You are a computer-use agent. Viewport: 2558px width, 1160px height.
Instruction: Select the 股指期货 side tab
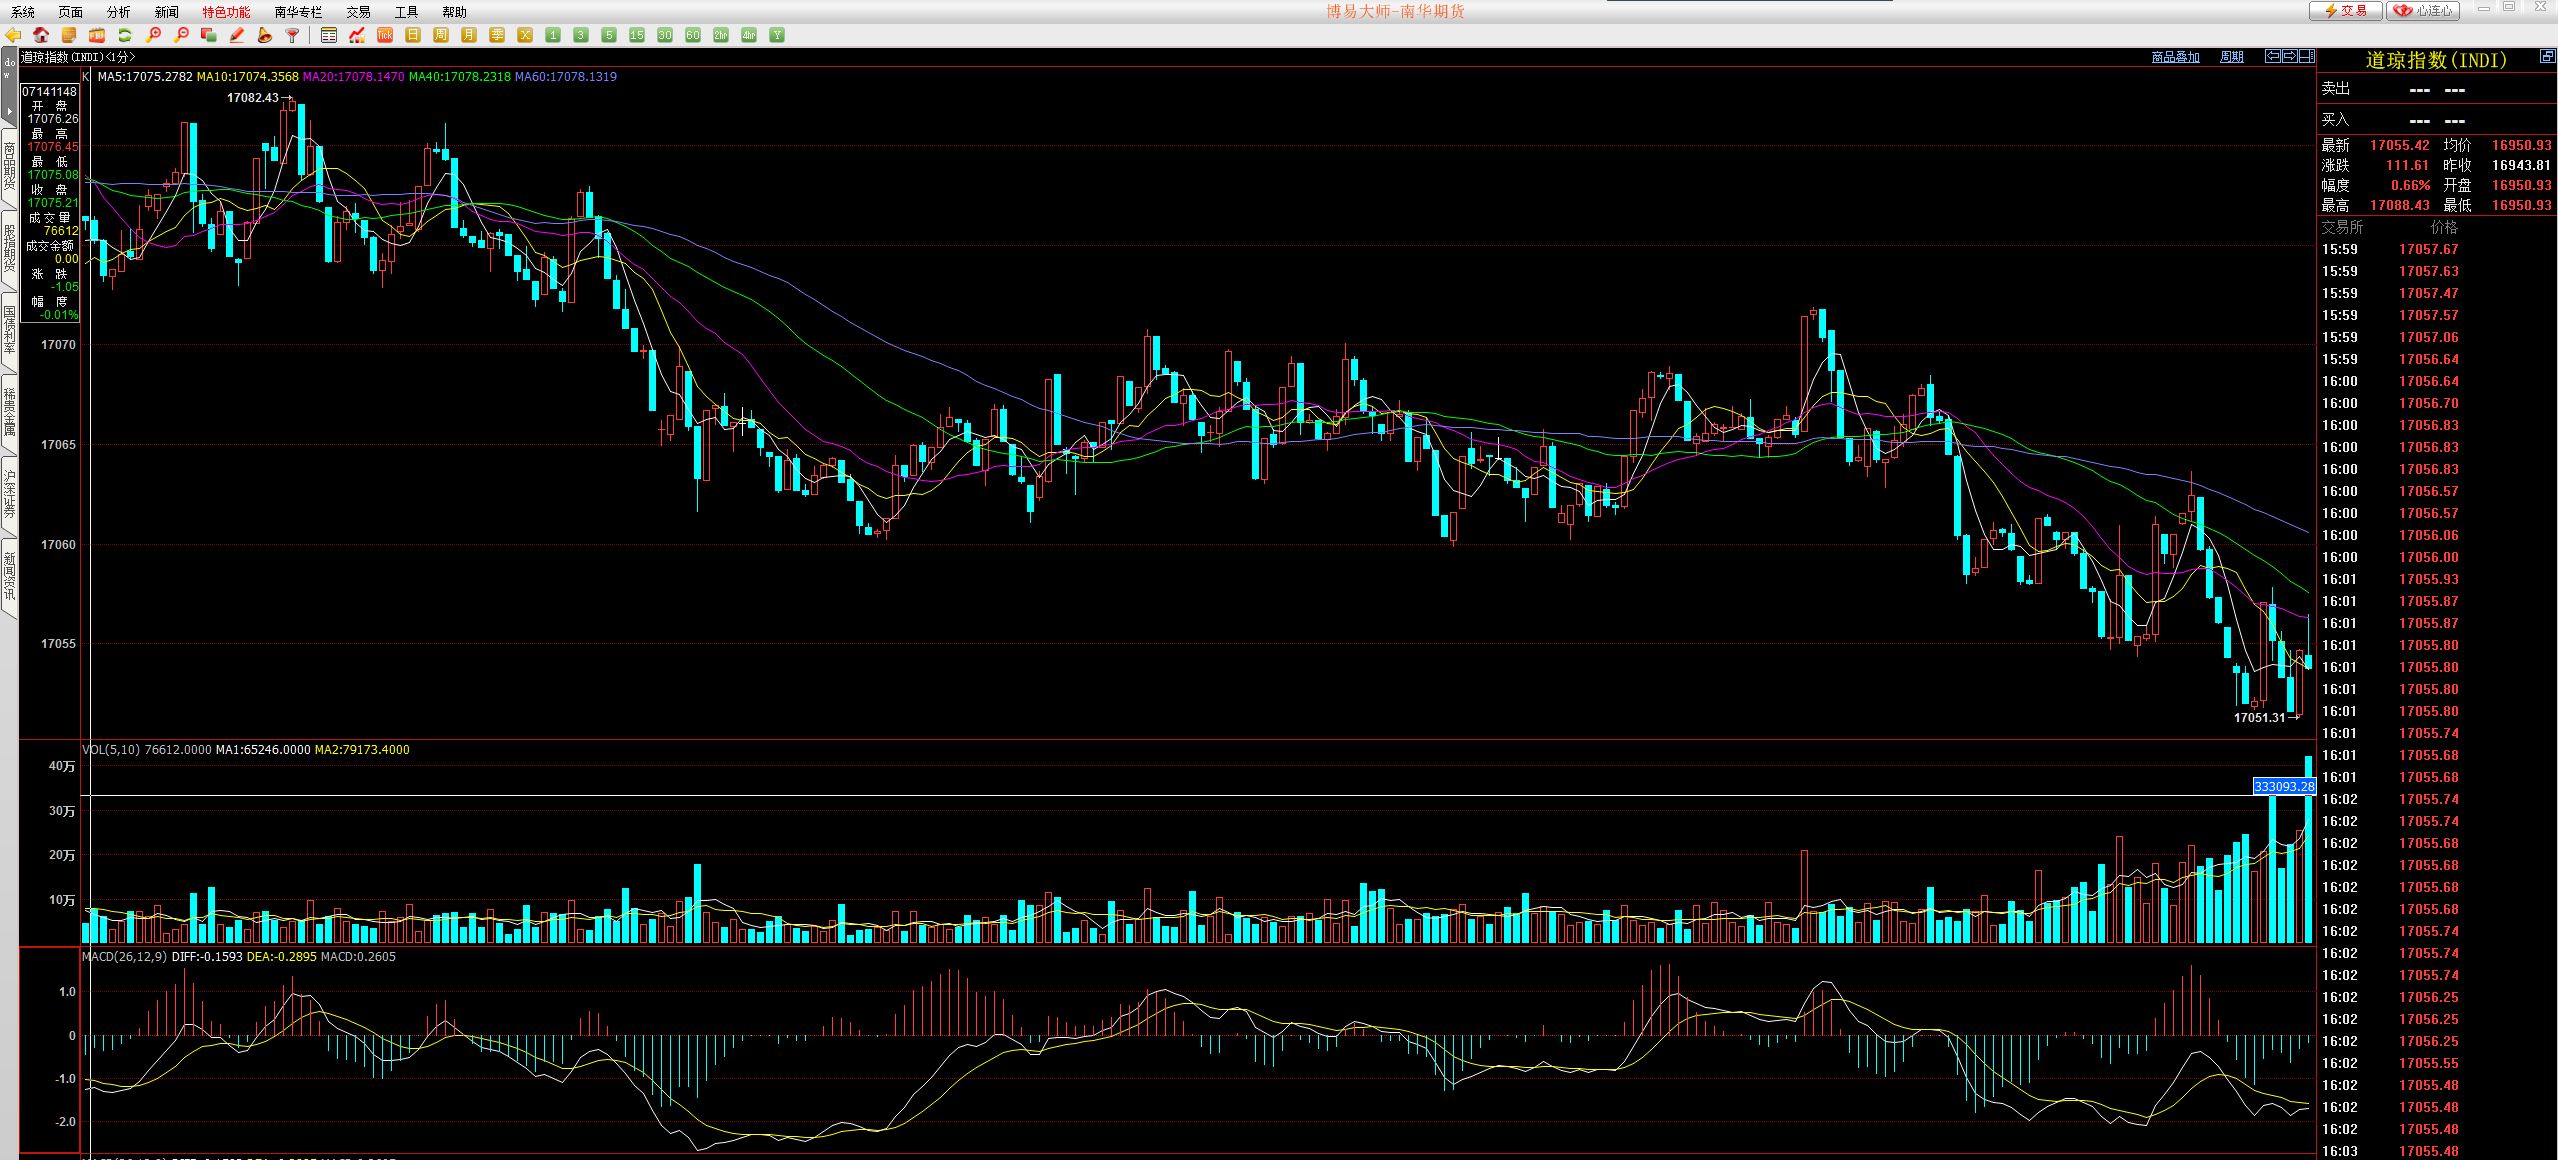9,247
